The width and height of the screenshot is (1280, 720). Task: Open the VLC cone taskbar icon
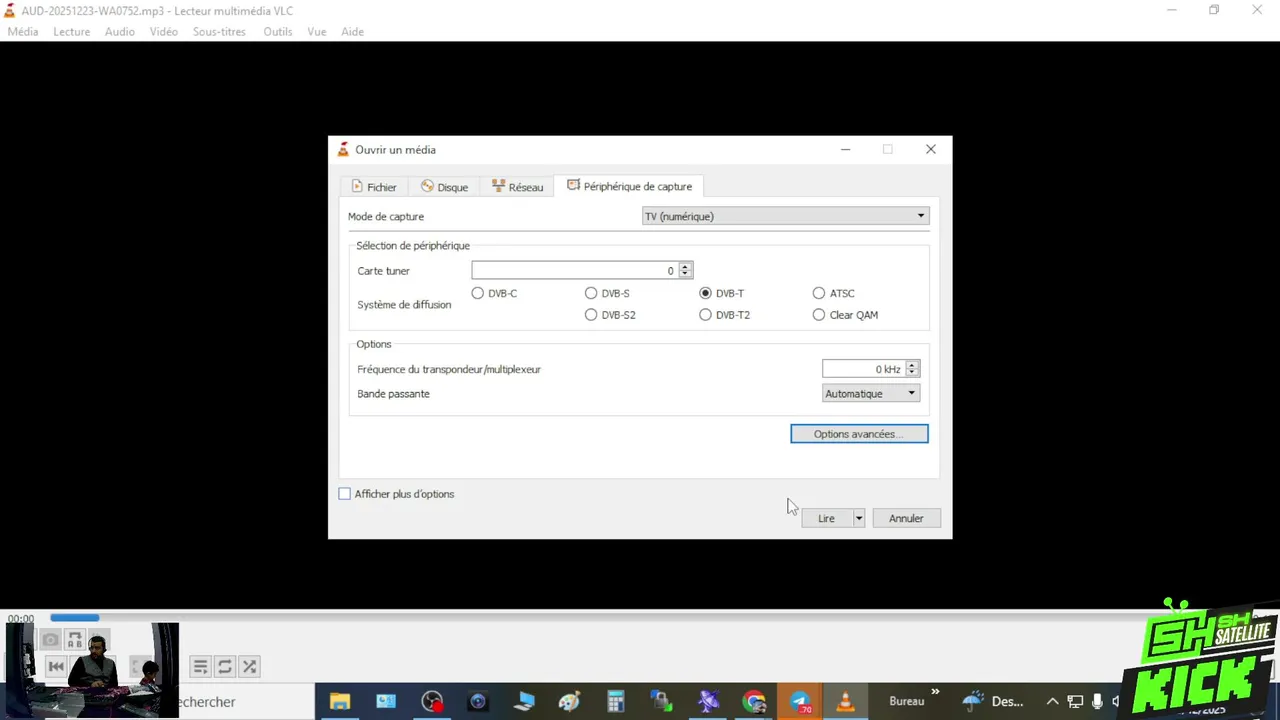click(x=845, y=702)
